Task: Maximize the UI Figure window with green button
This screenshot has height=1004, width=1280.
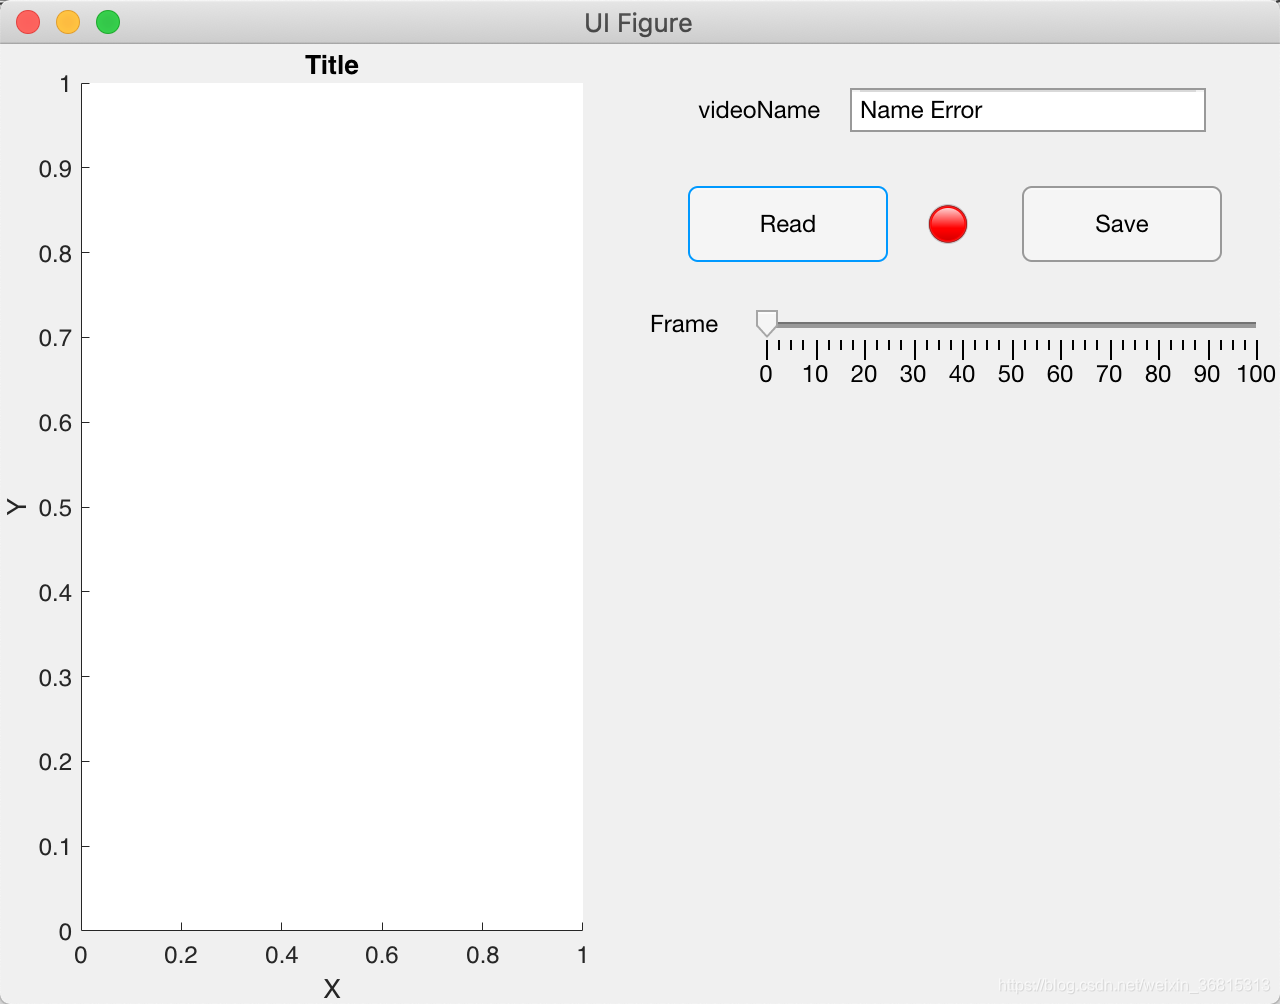Action: (x=108, y=22)
